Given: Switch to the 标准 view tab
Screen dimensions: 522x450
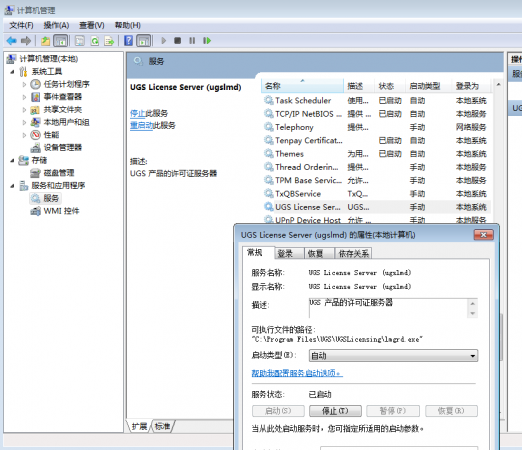Looking at the screenshot, I should point(163,426).
